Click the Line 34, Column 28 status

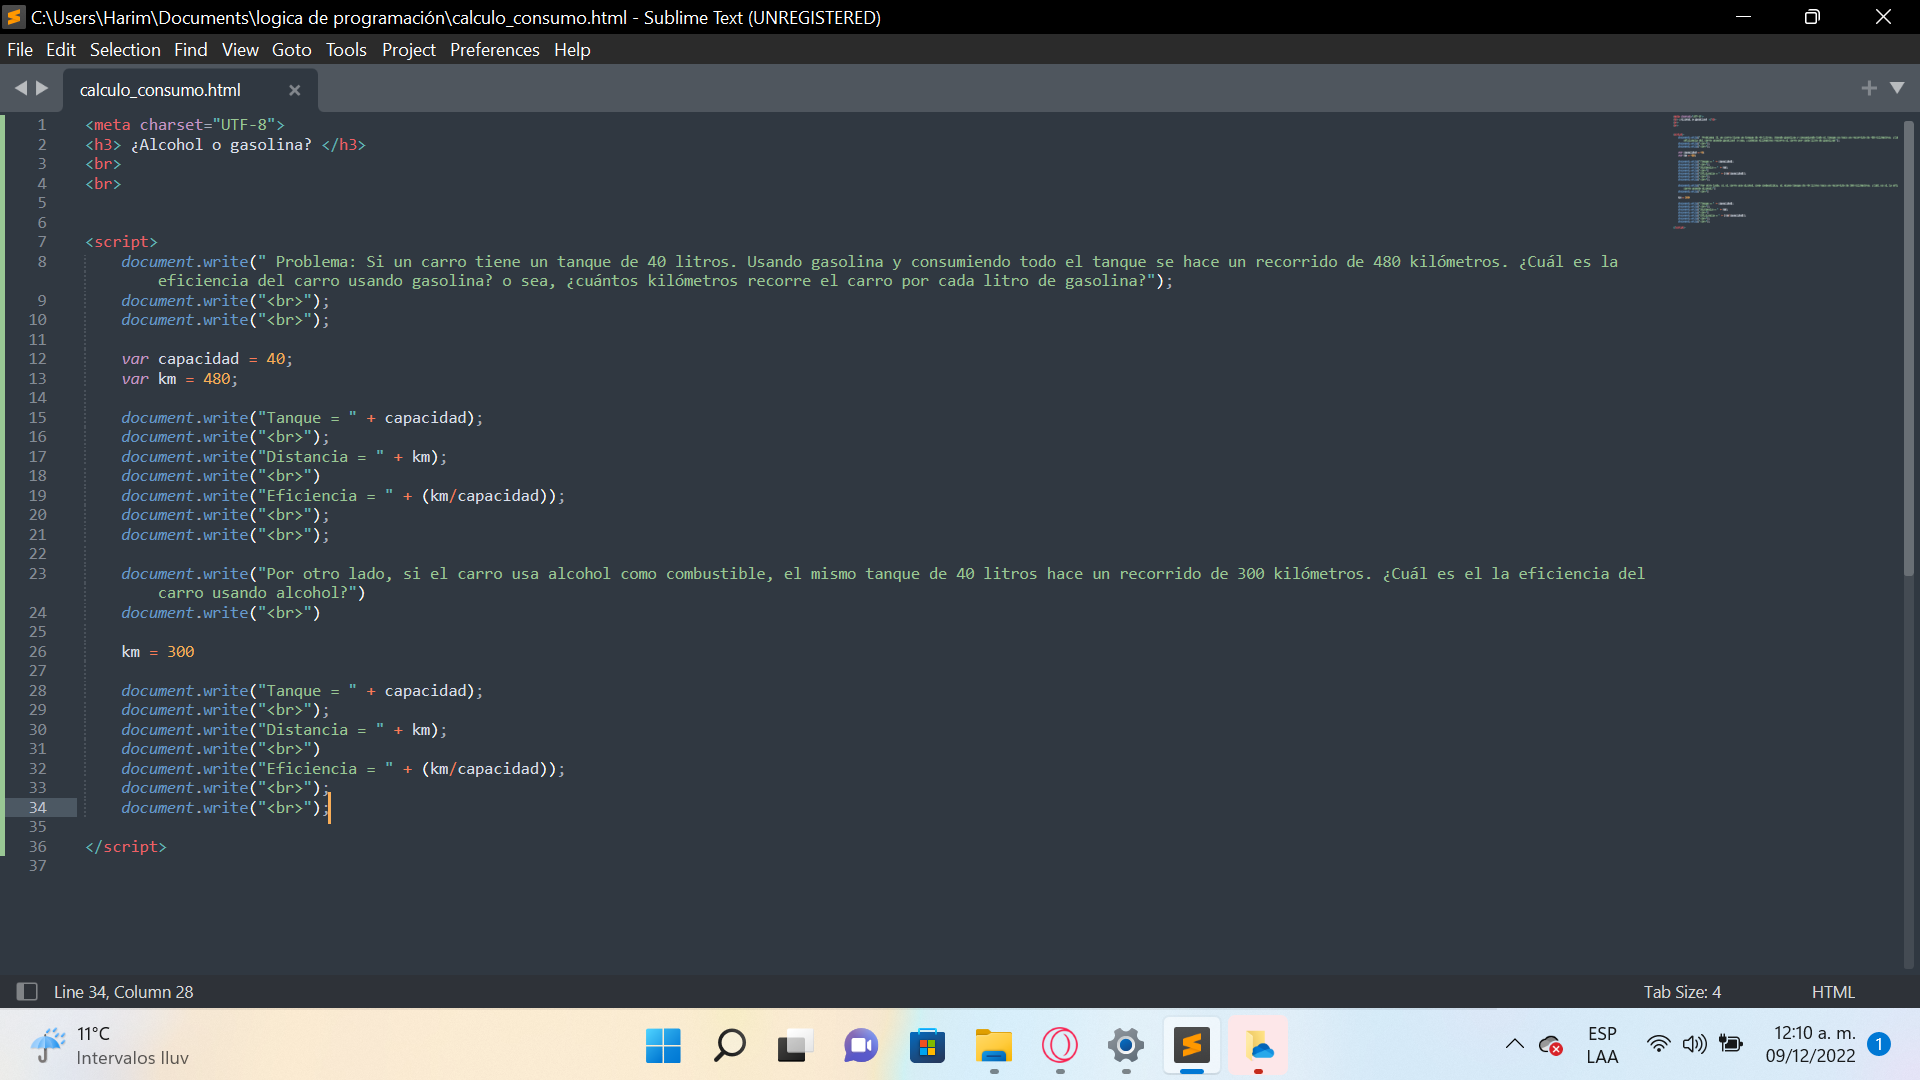(x=124, y=992)
